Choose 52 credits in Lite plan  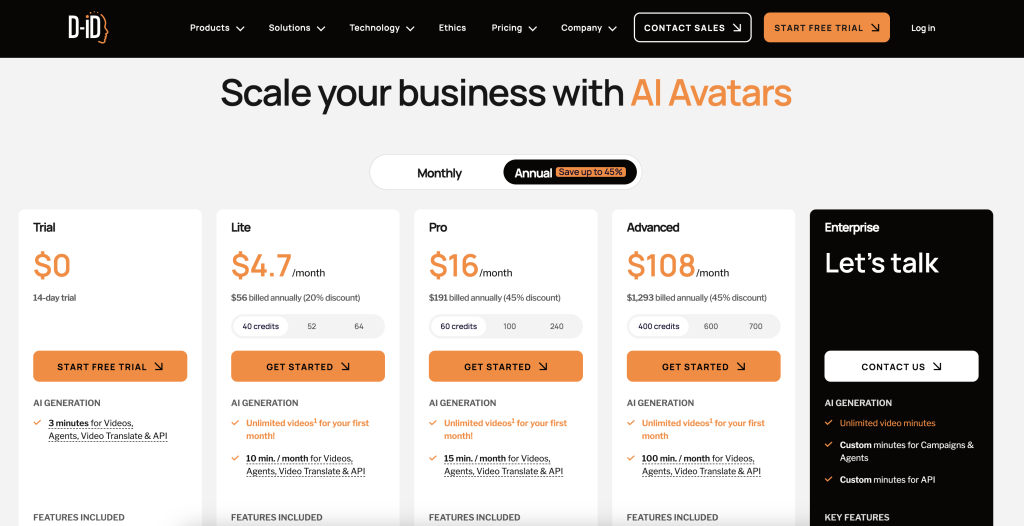coord(312,326)
